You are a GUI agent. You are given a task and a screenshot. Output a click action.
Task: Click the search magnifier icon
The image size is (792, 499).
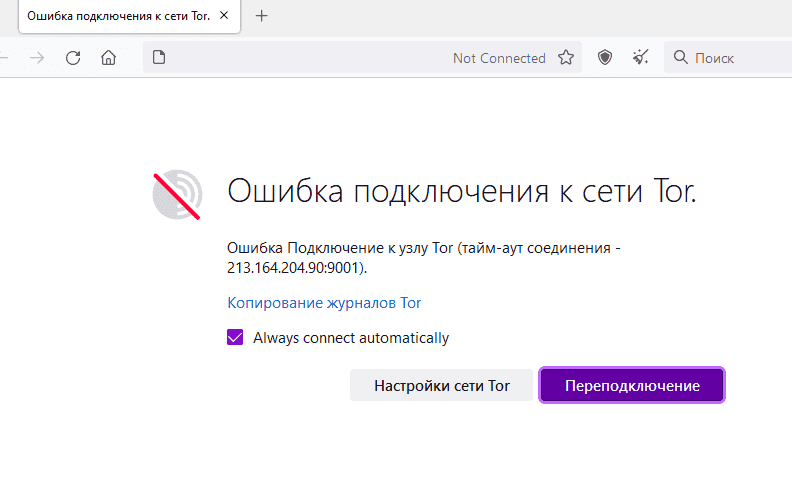(681, 58)
